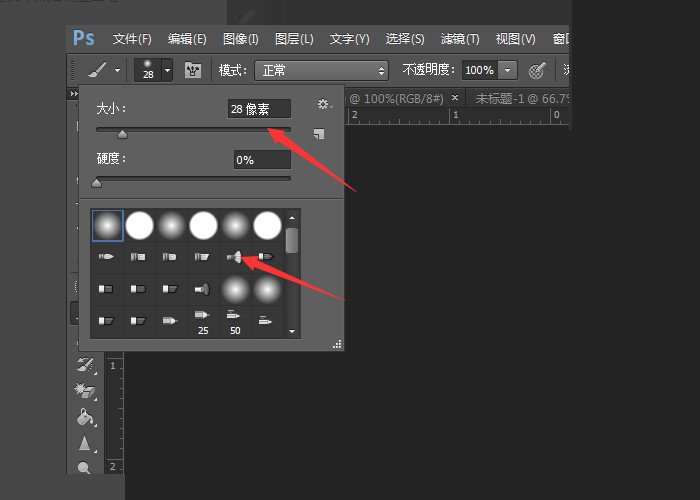Select the fan-shaped bristle brush preset
This screenshot has width=700, height=500.
234,257
